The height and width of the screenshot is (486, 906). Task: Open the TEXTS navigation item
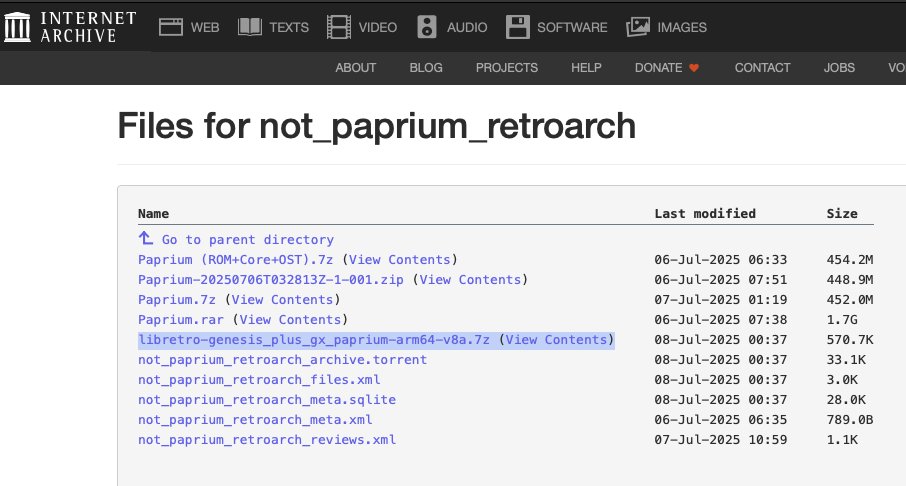point(289,27)
